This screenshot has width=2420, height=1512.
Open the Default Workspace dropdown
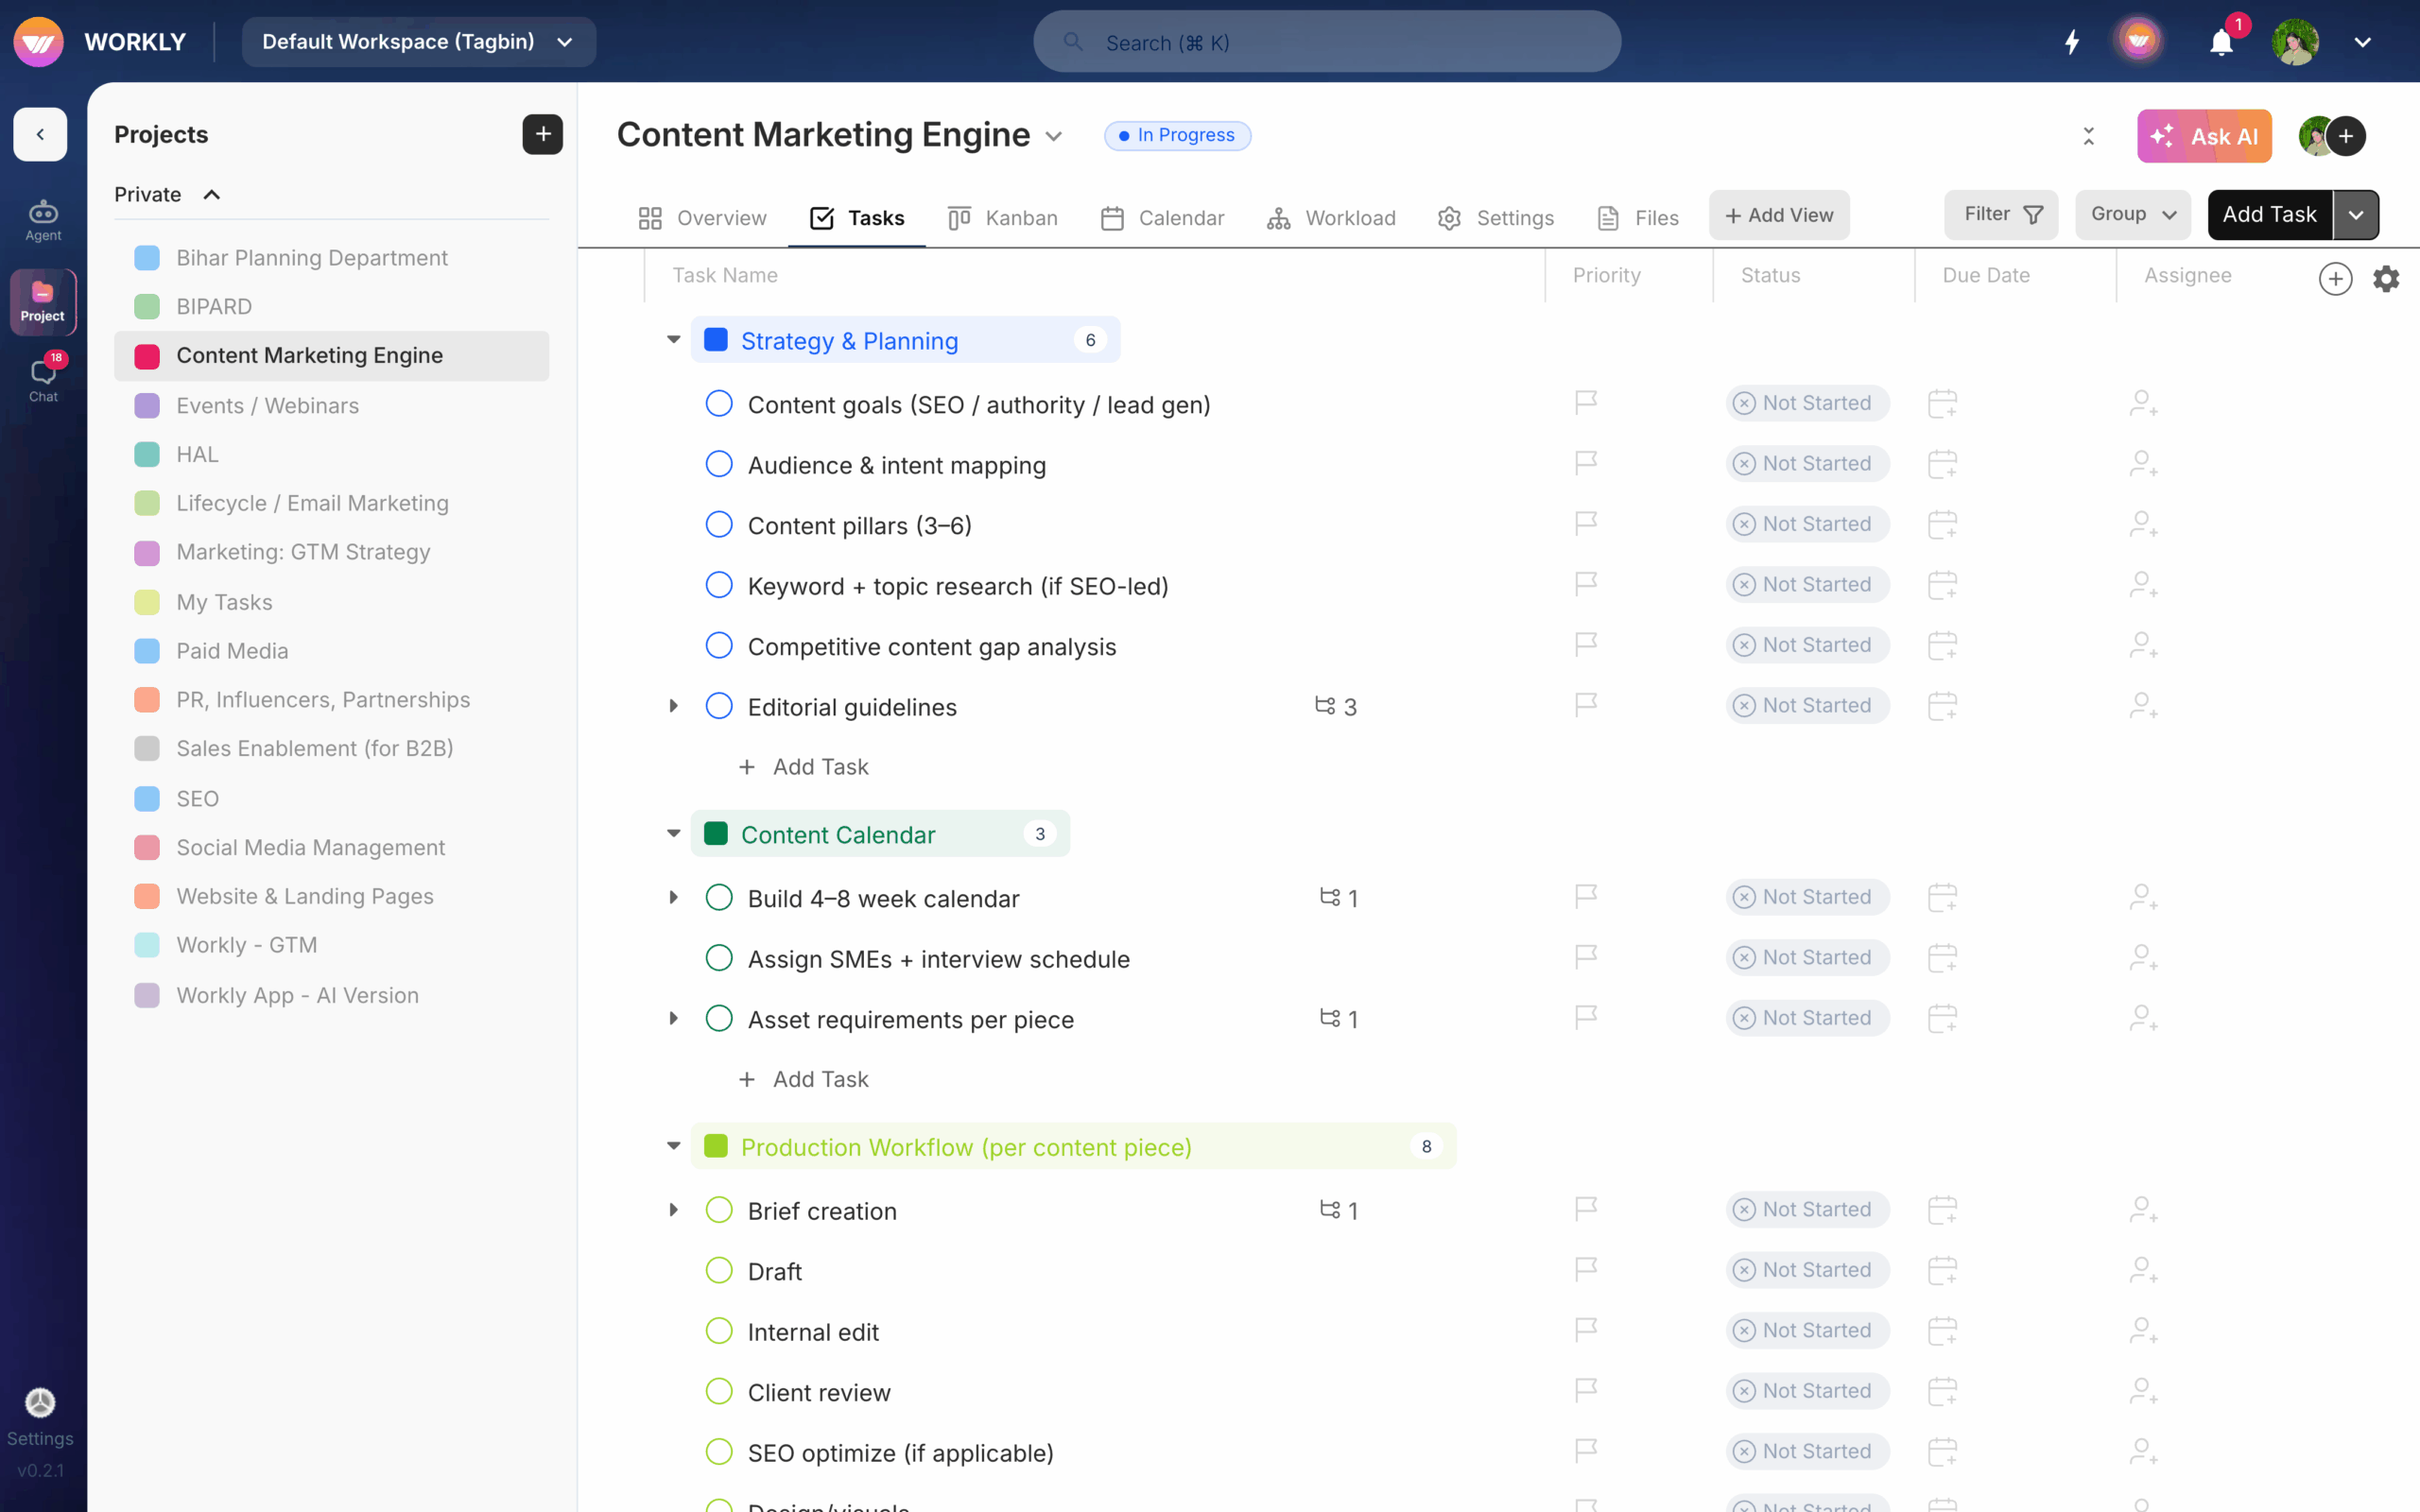pos(418,42)
